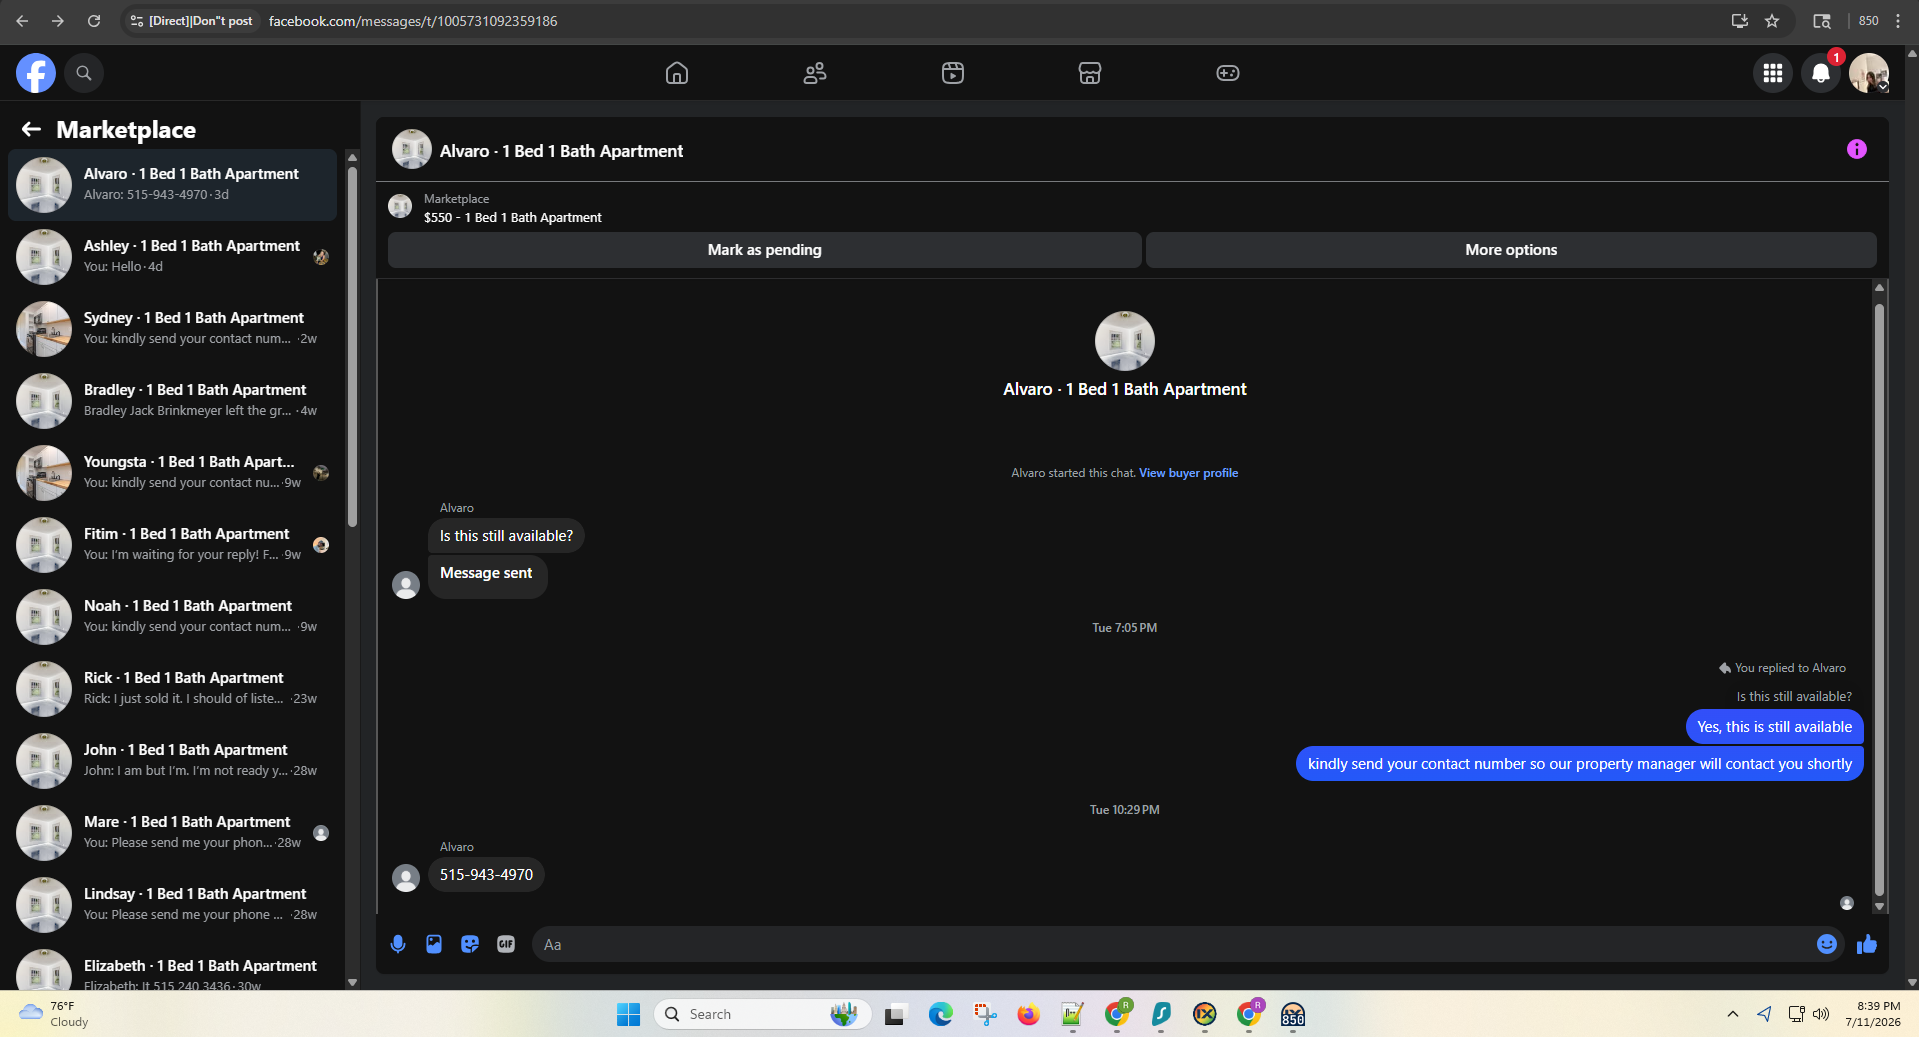Open Fitim's 1 Bed 1 Bath conversation
This screenshot has width=1919, height=1037.
click(x=172, y=545)
